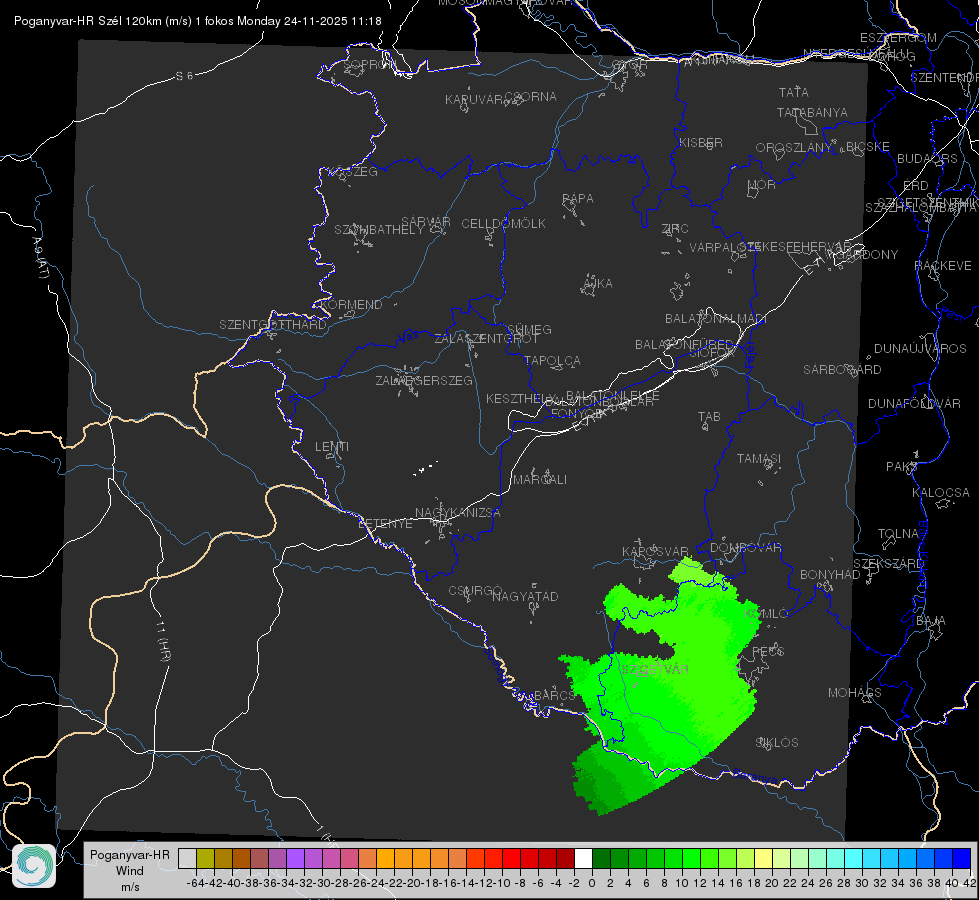Click the SOPRON city label
979x900 pixels.
coord(370,64)
